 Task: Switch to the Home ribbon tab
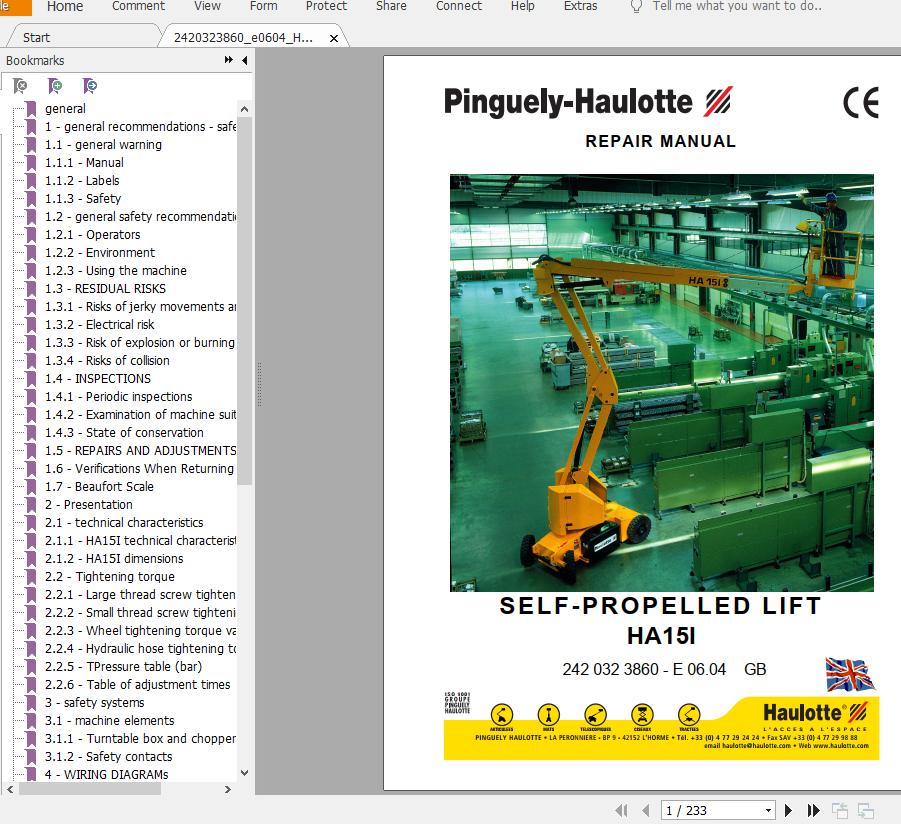click(x=65, y=7)
